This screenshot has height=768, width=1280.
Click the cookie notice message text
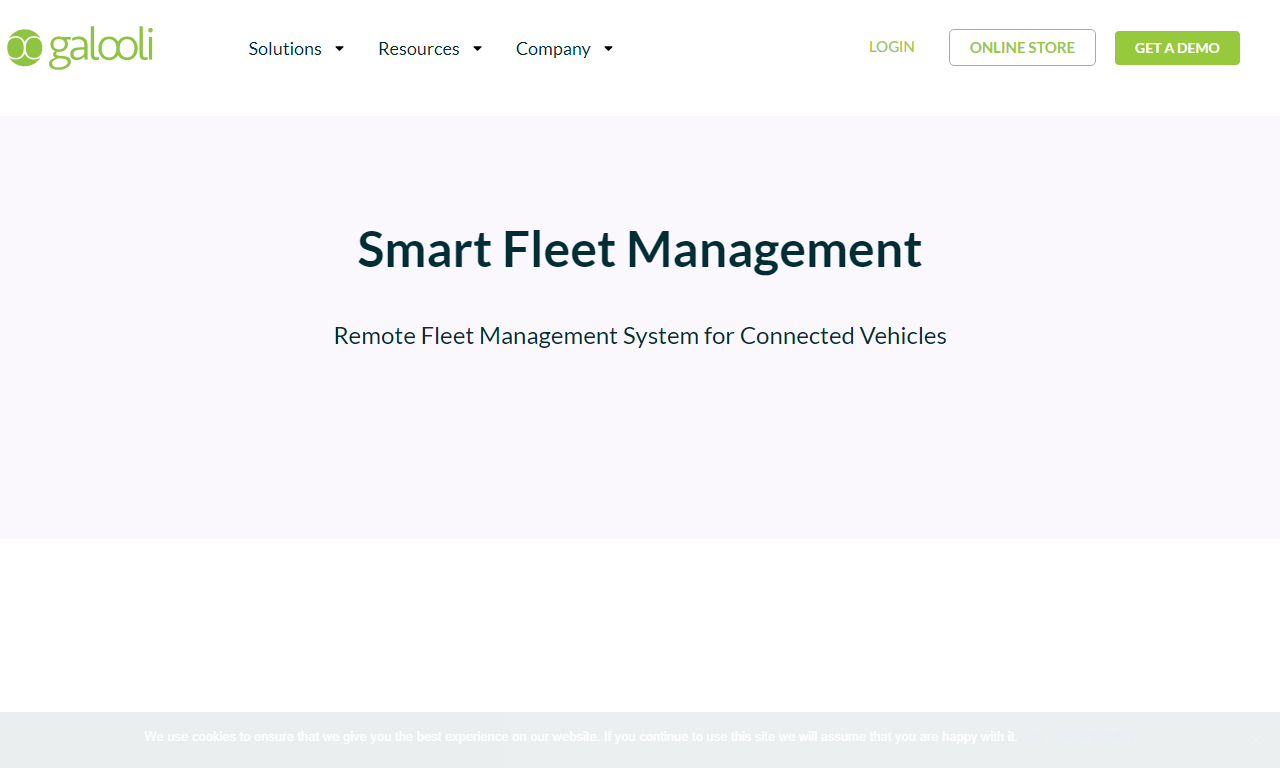point(580,737)
